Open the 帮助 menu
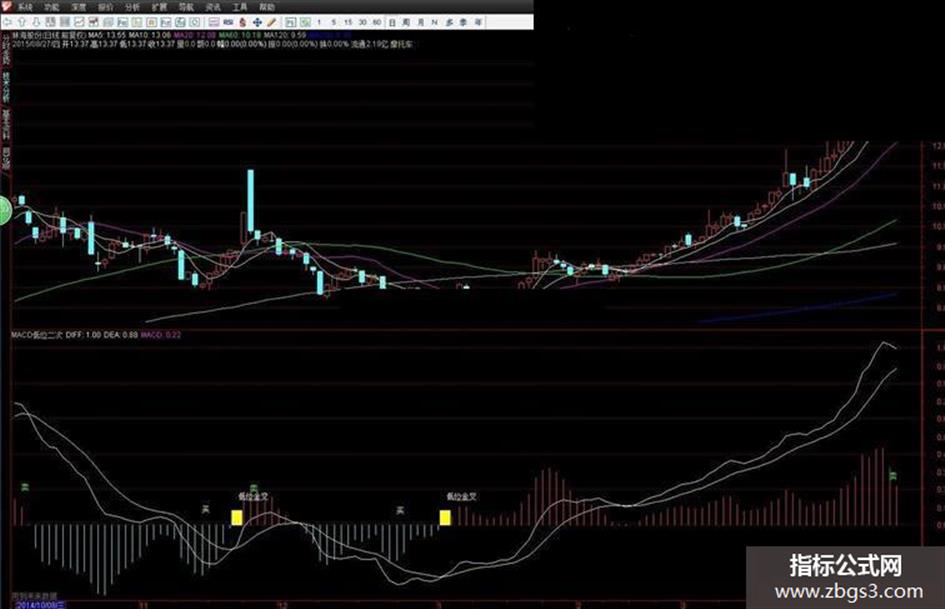945x609 pixels. 266,7
